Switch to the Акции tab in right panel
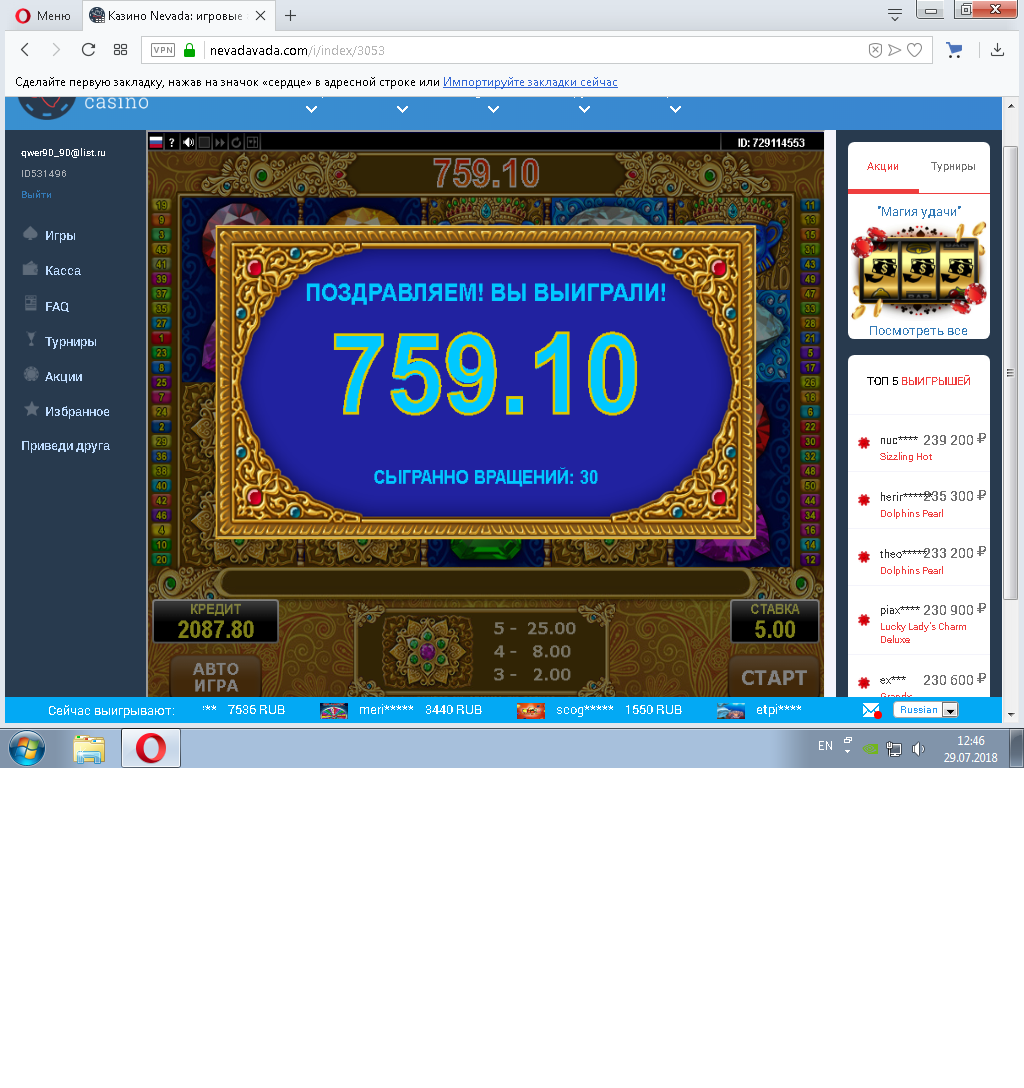The width and height of the screenshot is (1024, 1088). click(882, 167)
